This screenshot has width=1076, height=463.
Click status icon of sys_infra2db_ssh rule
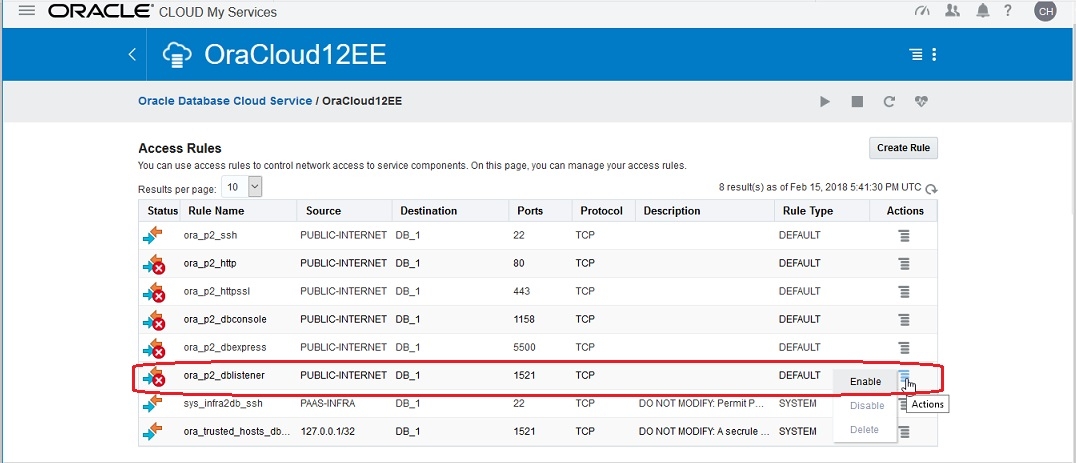click(152, 404)
